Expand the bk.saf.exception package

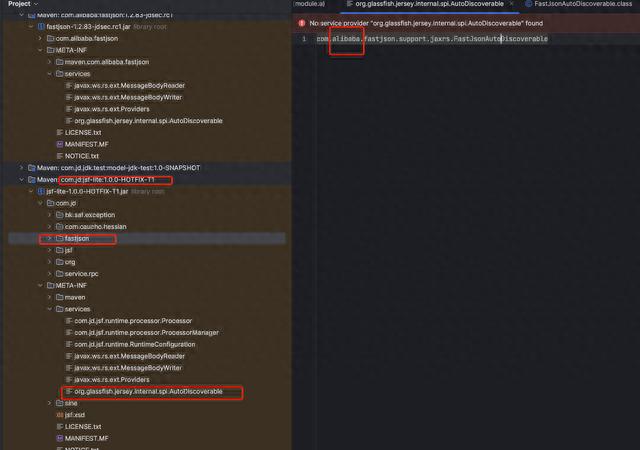[x=49, y=215]
